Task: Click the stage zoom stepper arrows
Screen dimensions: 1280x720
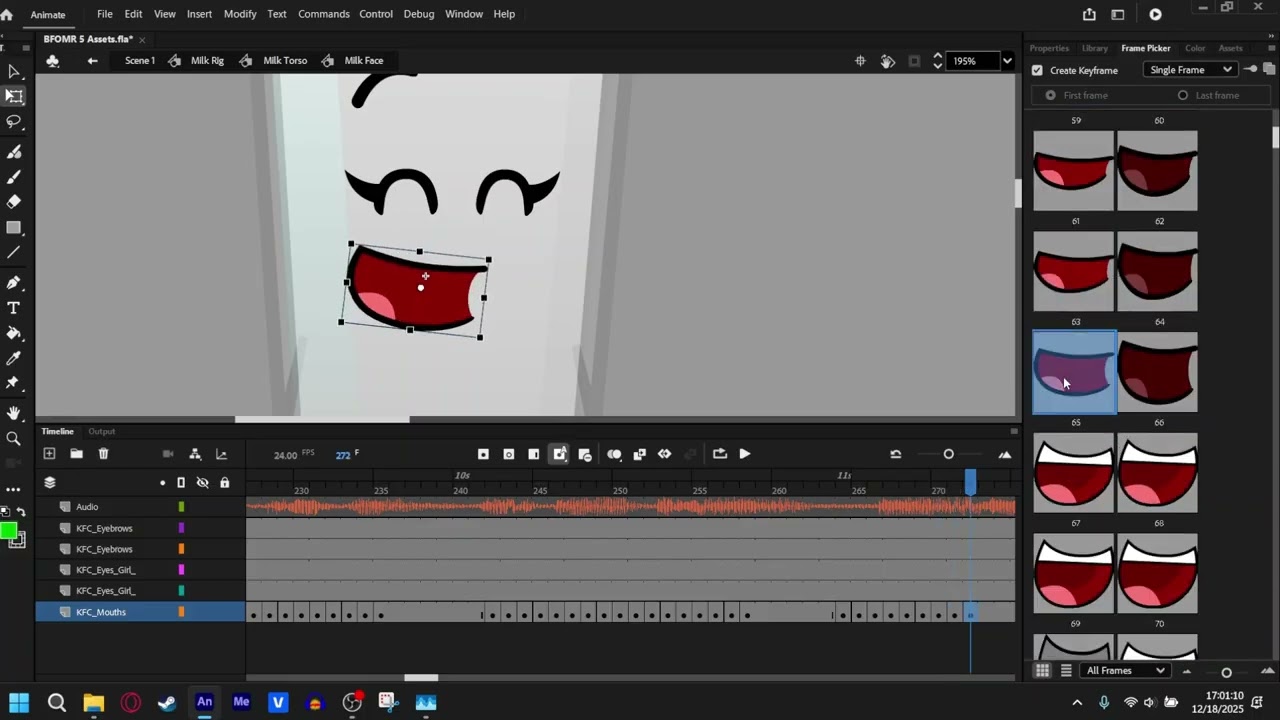Action: point(937,61)
